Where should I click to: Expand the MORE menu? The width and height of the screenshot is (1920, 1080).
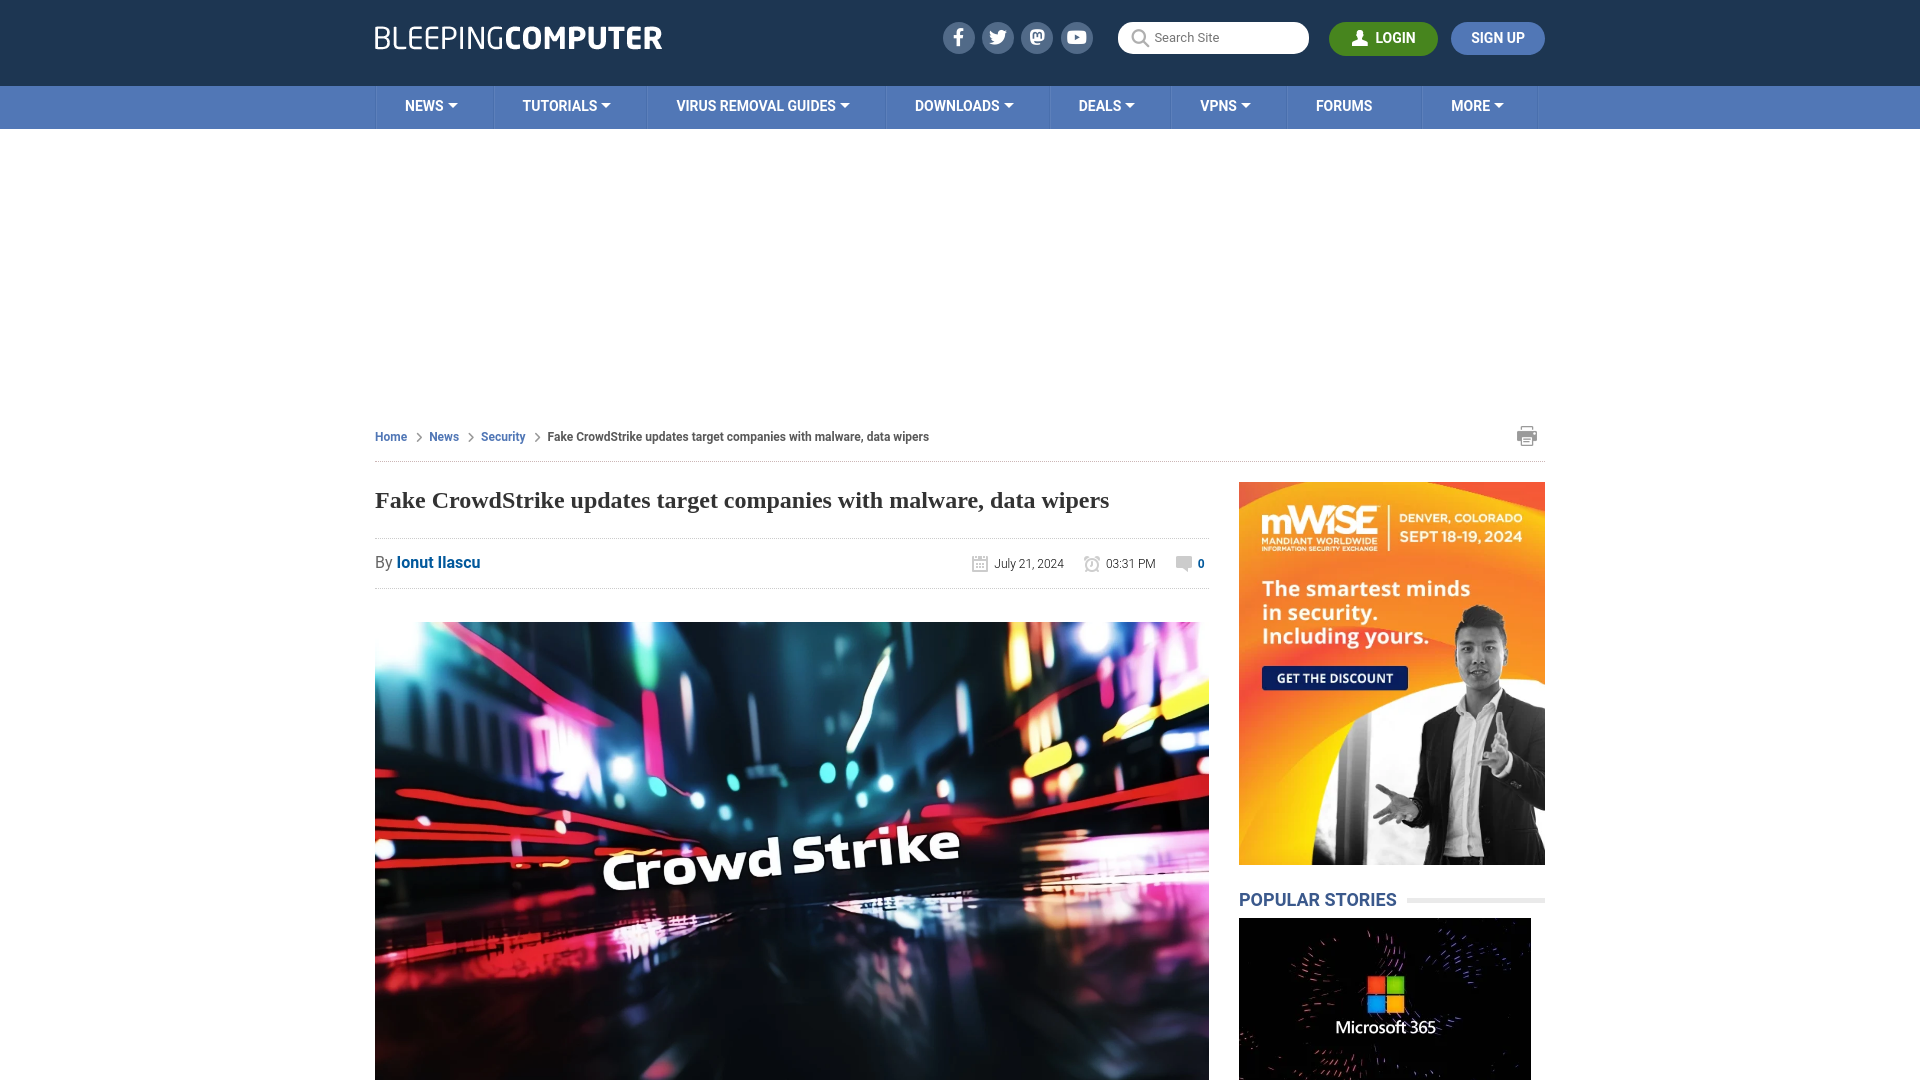coord(1478,106)
